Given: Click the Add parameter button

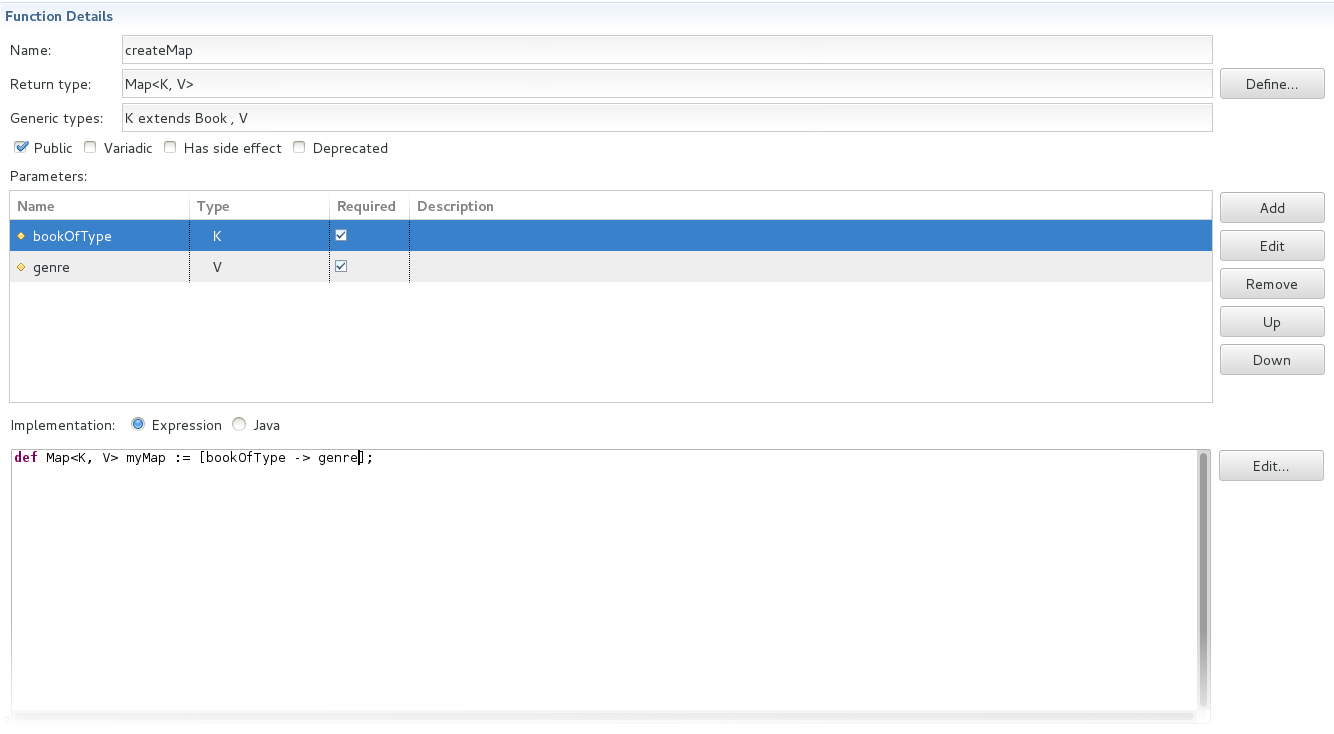Looking at the screenshot, I should click(1272, 208).
